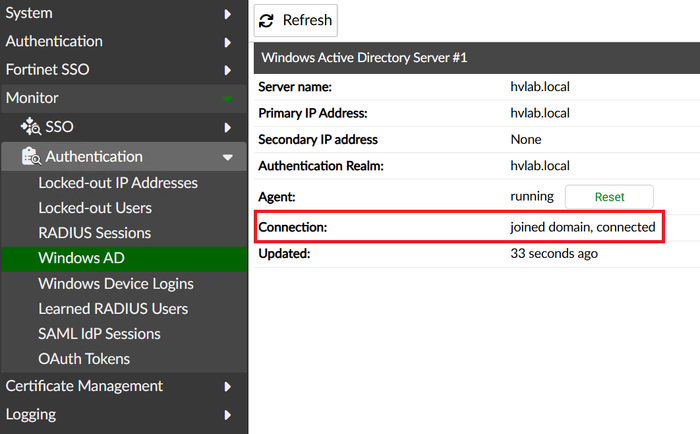
Task: Expand the Logging menu arrow
Action: tap(228, 414)
